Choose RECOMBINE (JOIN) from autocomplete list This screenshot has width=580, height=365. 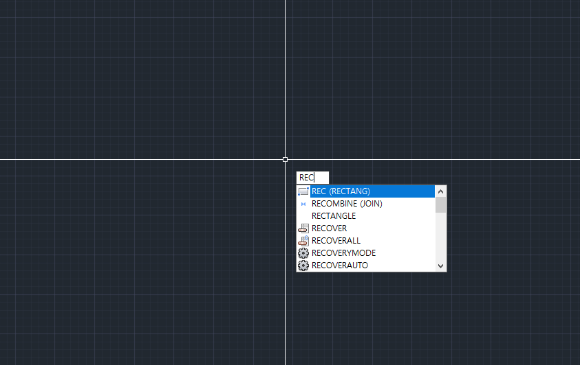click(366, 204)
